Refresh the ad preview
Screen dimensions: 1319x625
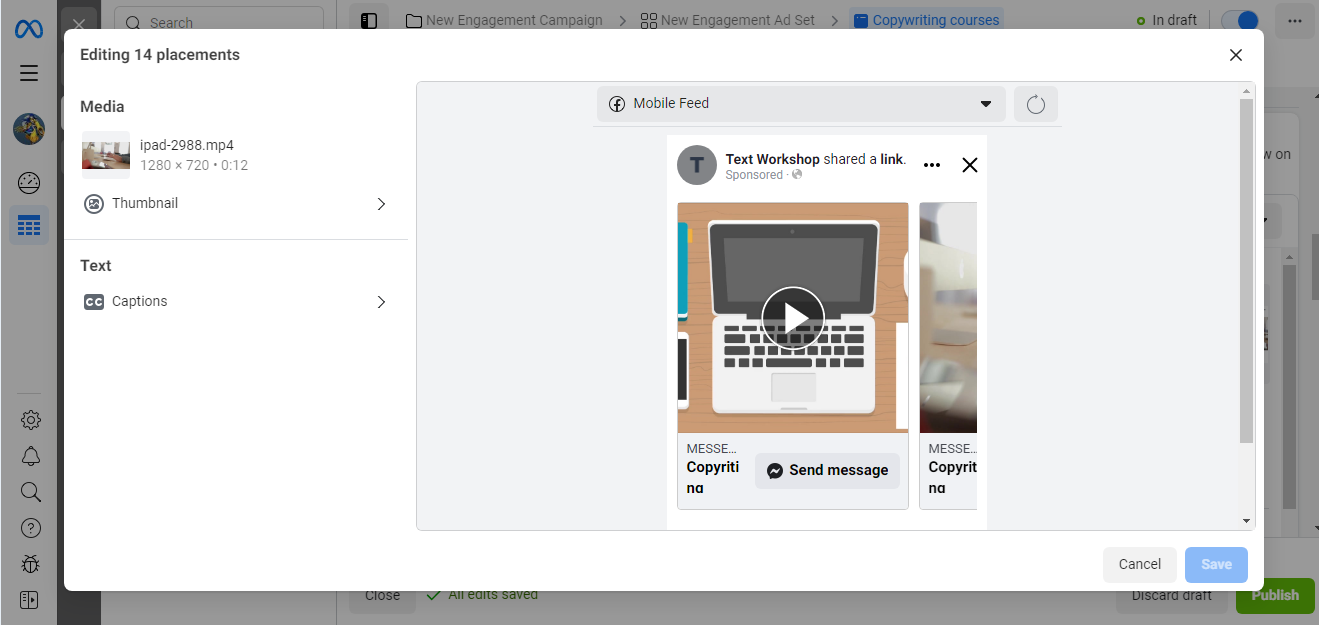pyautogui.click(x=1036, y=104)
